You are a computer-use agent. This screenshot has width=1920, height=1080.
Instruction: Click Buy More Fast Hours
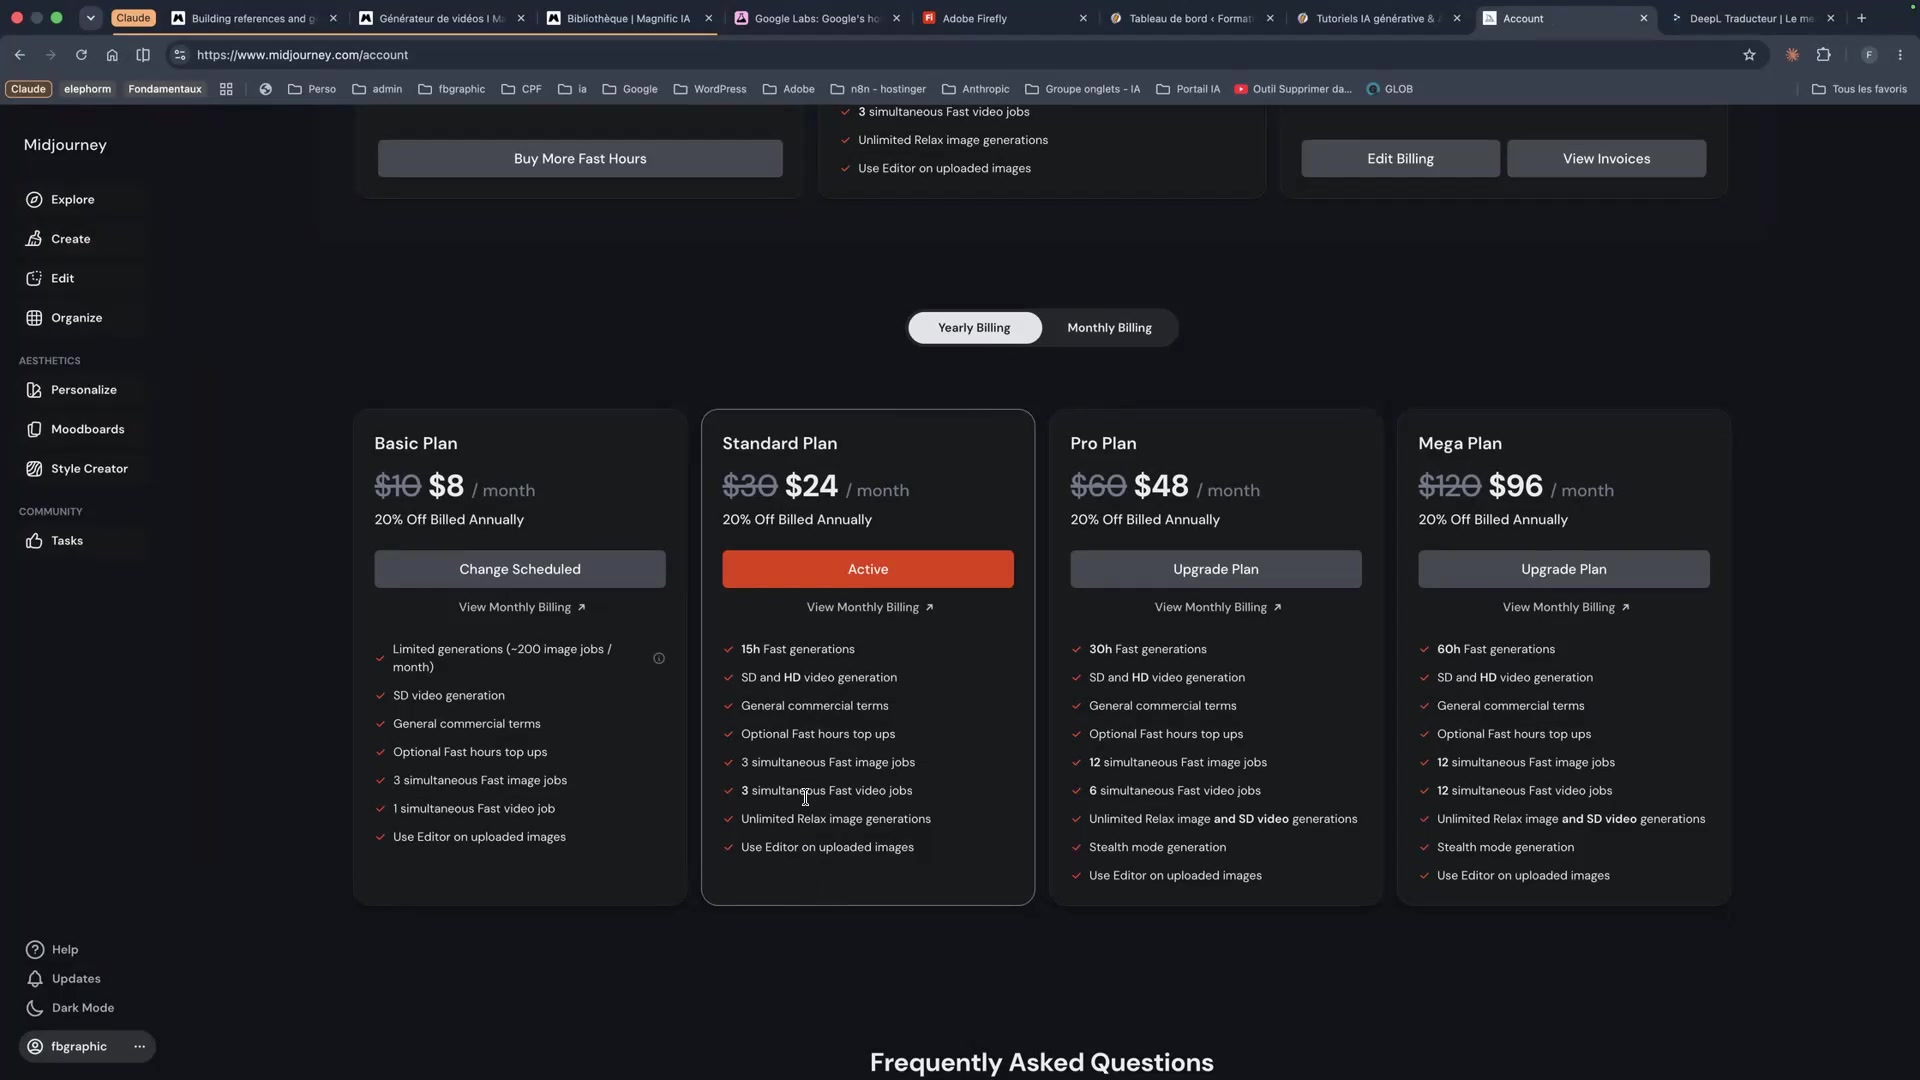[580, 159]
